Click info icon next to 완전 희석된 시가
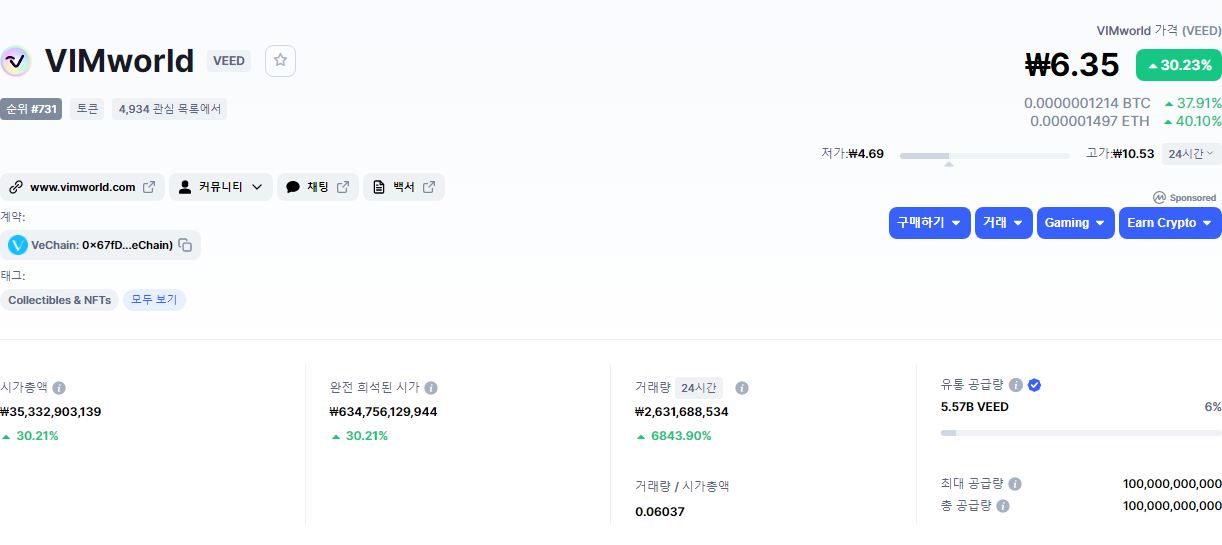Image resolution: width=1222 pixels, height=545 pixels. [431, 388]
